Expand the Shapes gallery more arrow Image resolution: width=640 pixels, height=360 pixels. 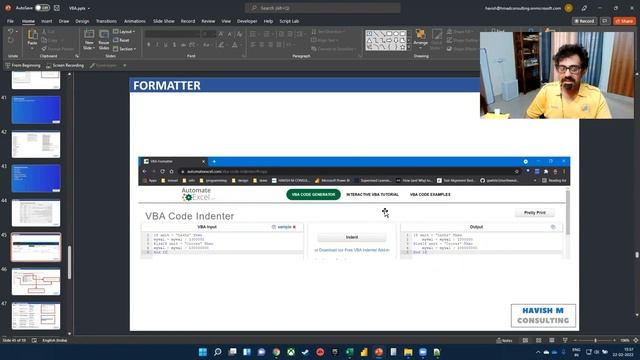tap(409, 48)
